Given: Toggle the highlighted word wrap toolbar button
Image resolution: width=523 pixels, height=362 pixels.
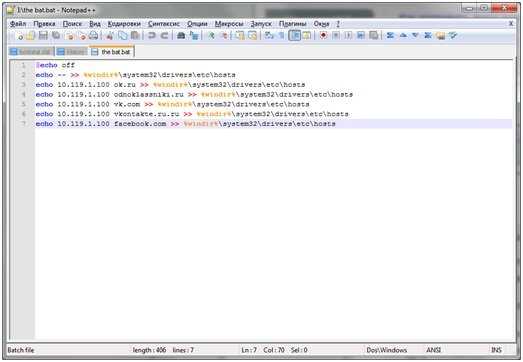Looking at the screenshot, I should coord(295,35).
